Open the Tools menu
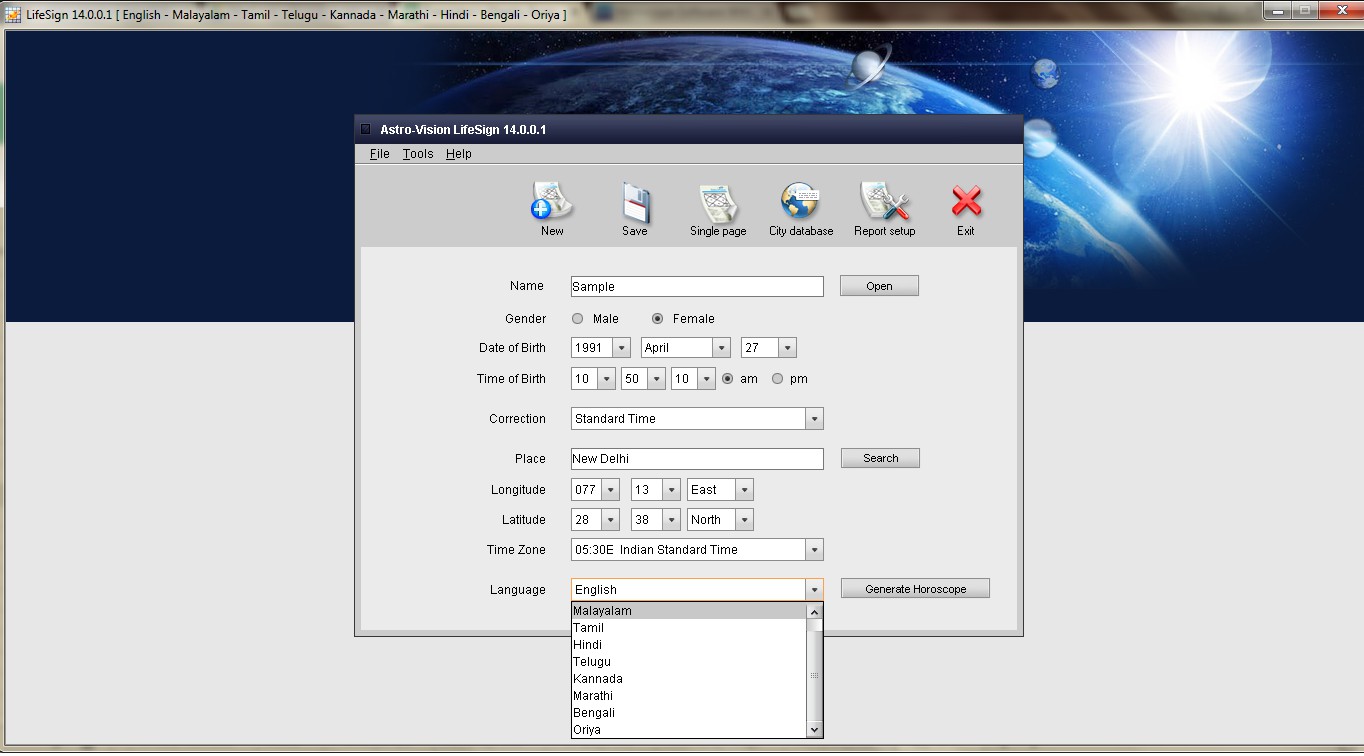 tap(418, 154)
